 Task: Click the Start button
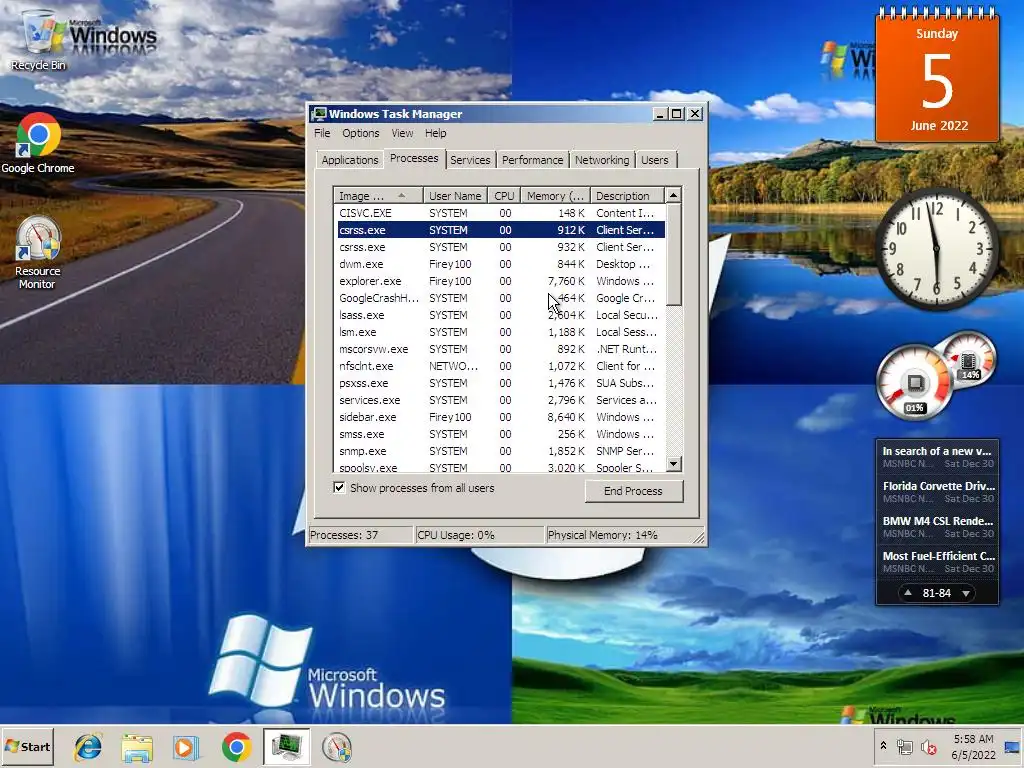pyautogui.click(x=27, y=746)
